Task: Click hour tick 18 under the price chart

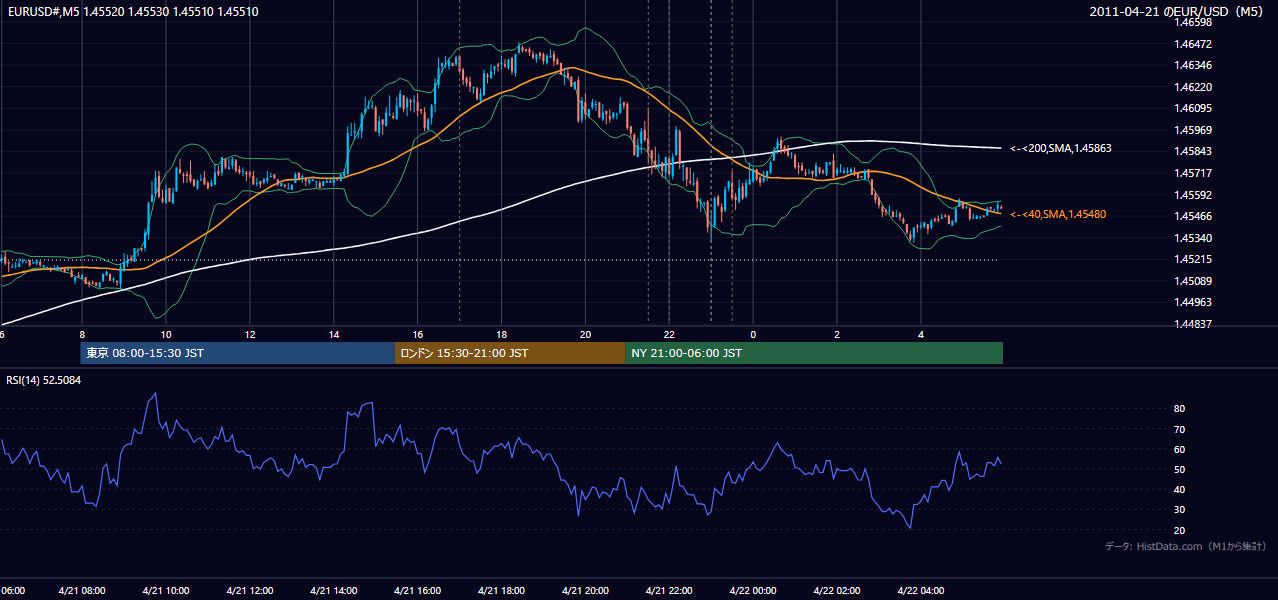Action: pos(502,334)
